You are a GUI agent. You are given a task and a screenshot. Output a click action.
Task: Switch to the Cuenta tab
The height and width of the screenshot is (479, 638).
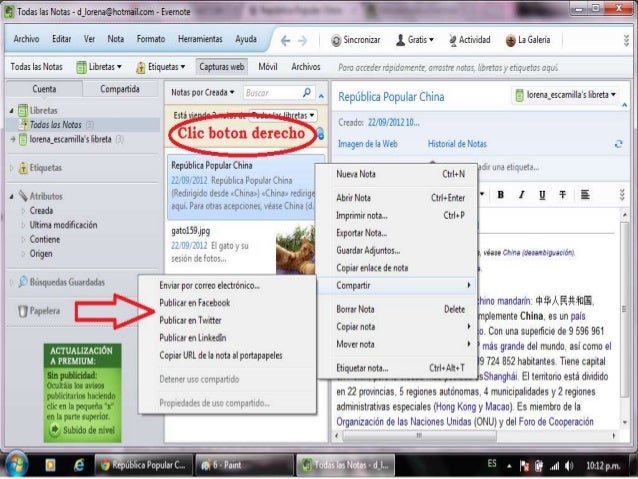pyautogui.click(x=44, y=89)
